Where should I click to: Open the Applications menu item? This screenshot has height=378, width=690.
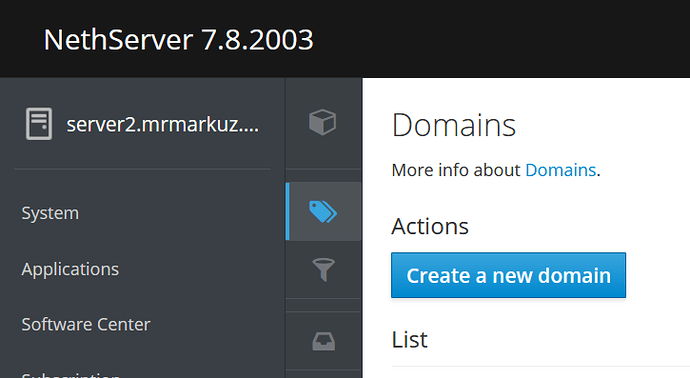70,269
